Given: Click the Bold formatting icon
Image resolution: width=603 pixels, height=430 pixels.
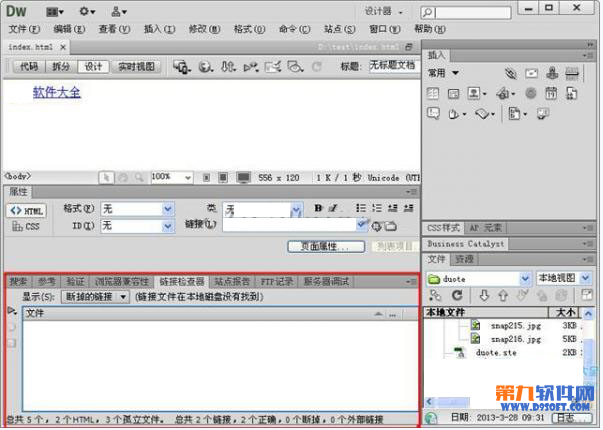Looking at the screenshot, I should click(x=318, y=209).
